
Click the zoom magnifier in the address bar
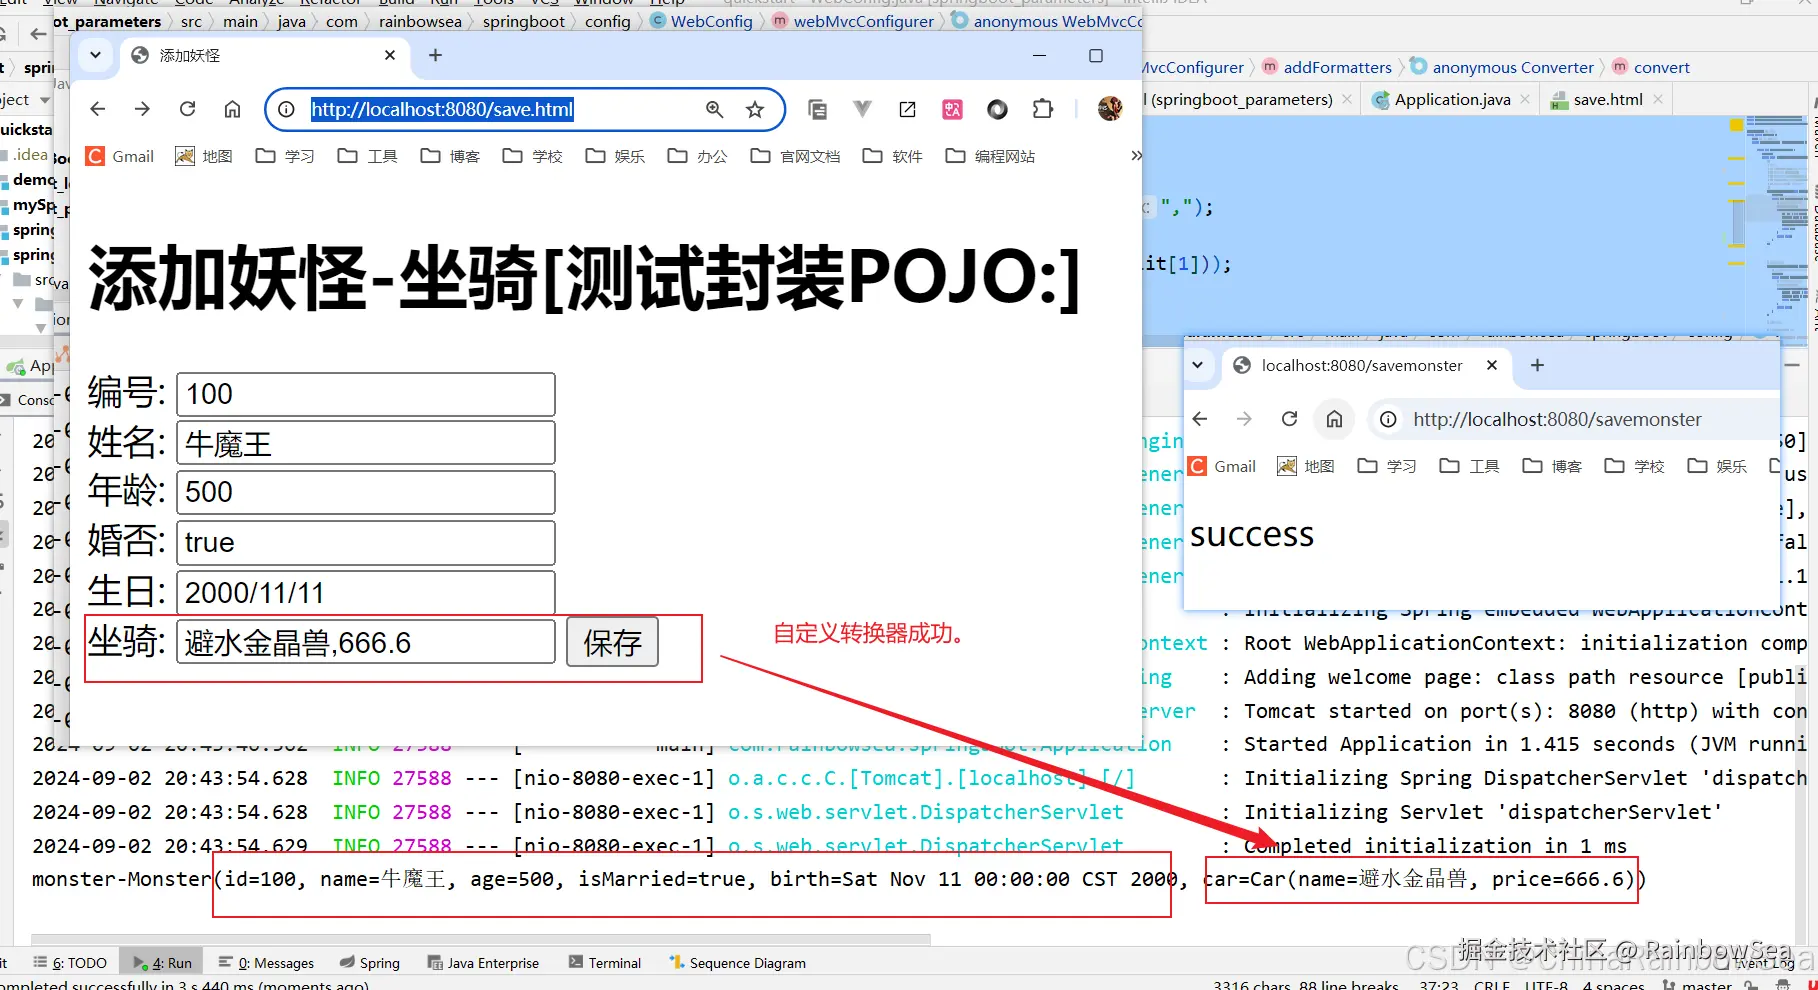[714, 109]
